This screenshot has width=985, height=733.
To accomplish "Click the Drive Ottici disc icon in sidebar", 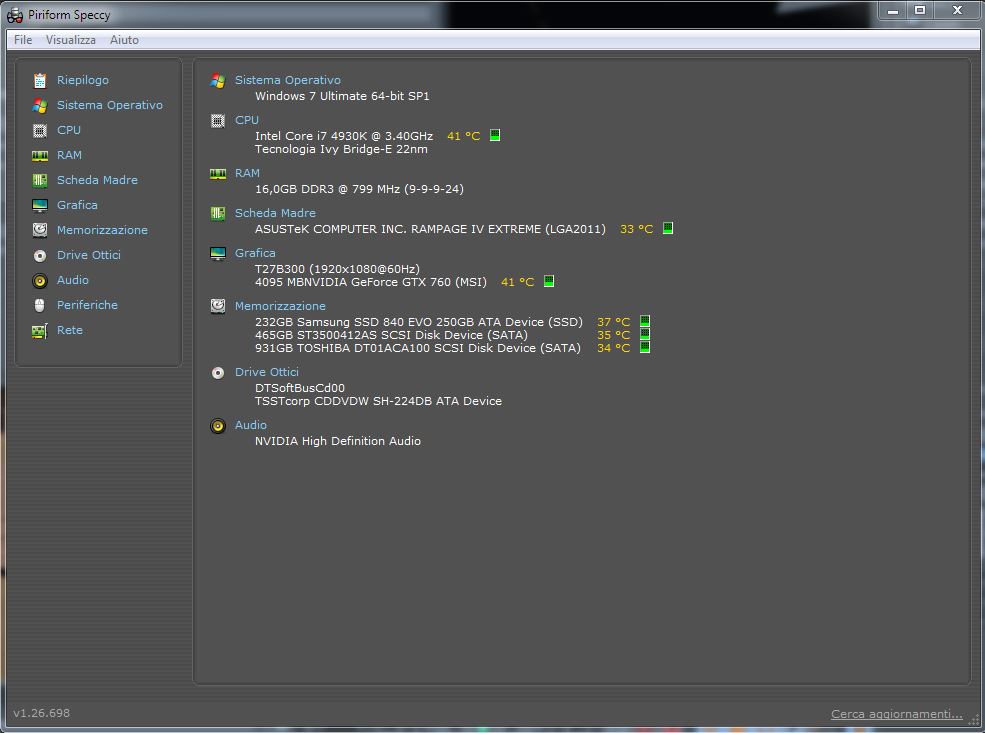I will pos(40,256).
